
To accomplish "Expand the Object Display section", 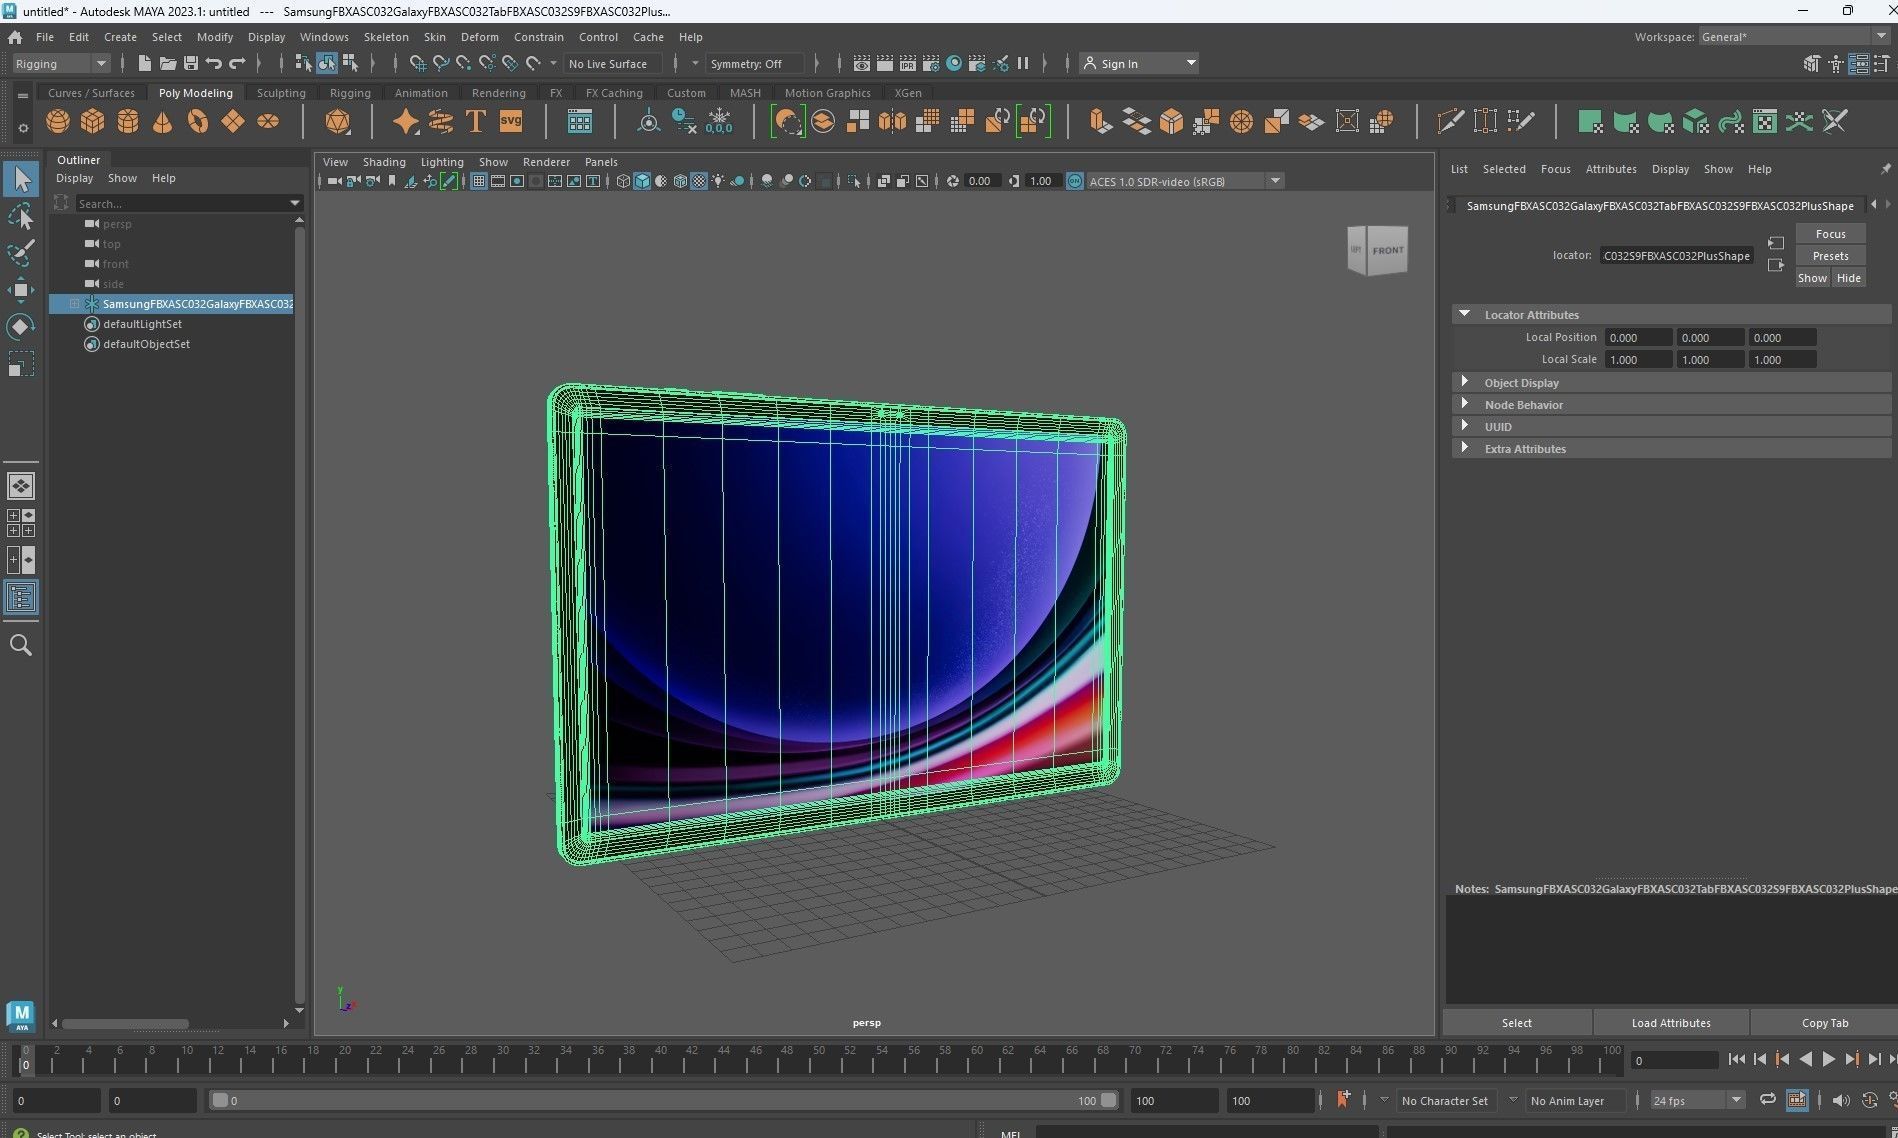I will [x=1465, y=382].
